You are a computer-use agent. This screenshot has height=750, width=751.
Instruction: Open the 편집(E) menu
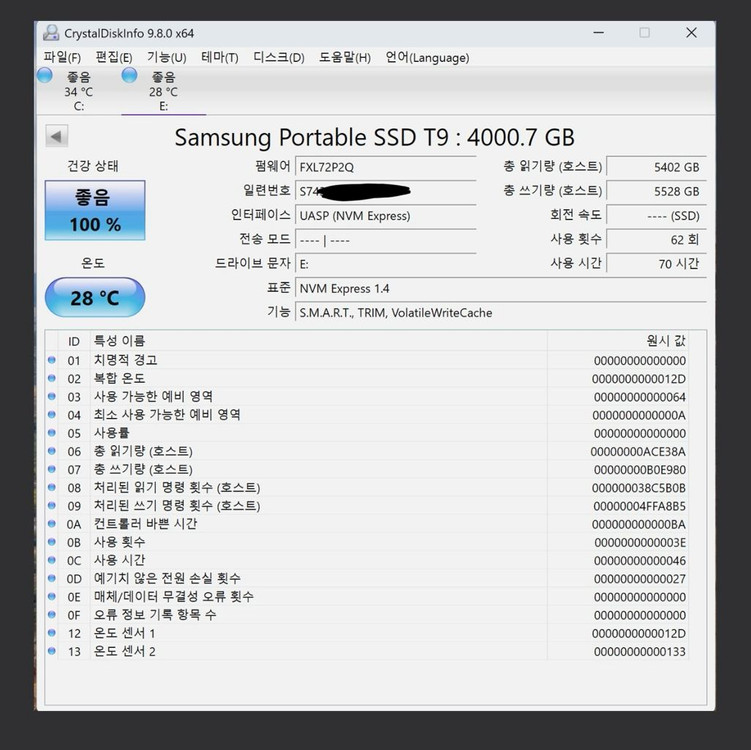114,57
